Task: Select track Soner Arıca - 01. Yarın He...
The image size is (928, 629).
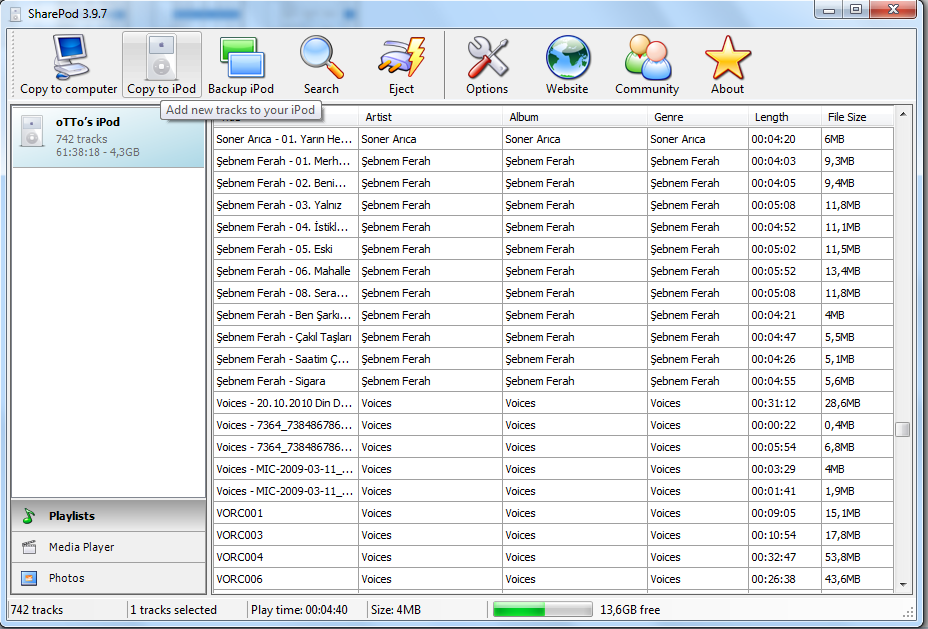Action: point(553,139)
